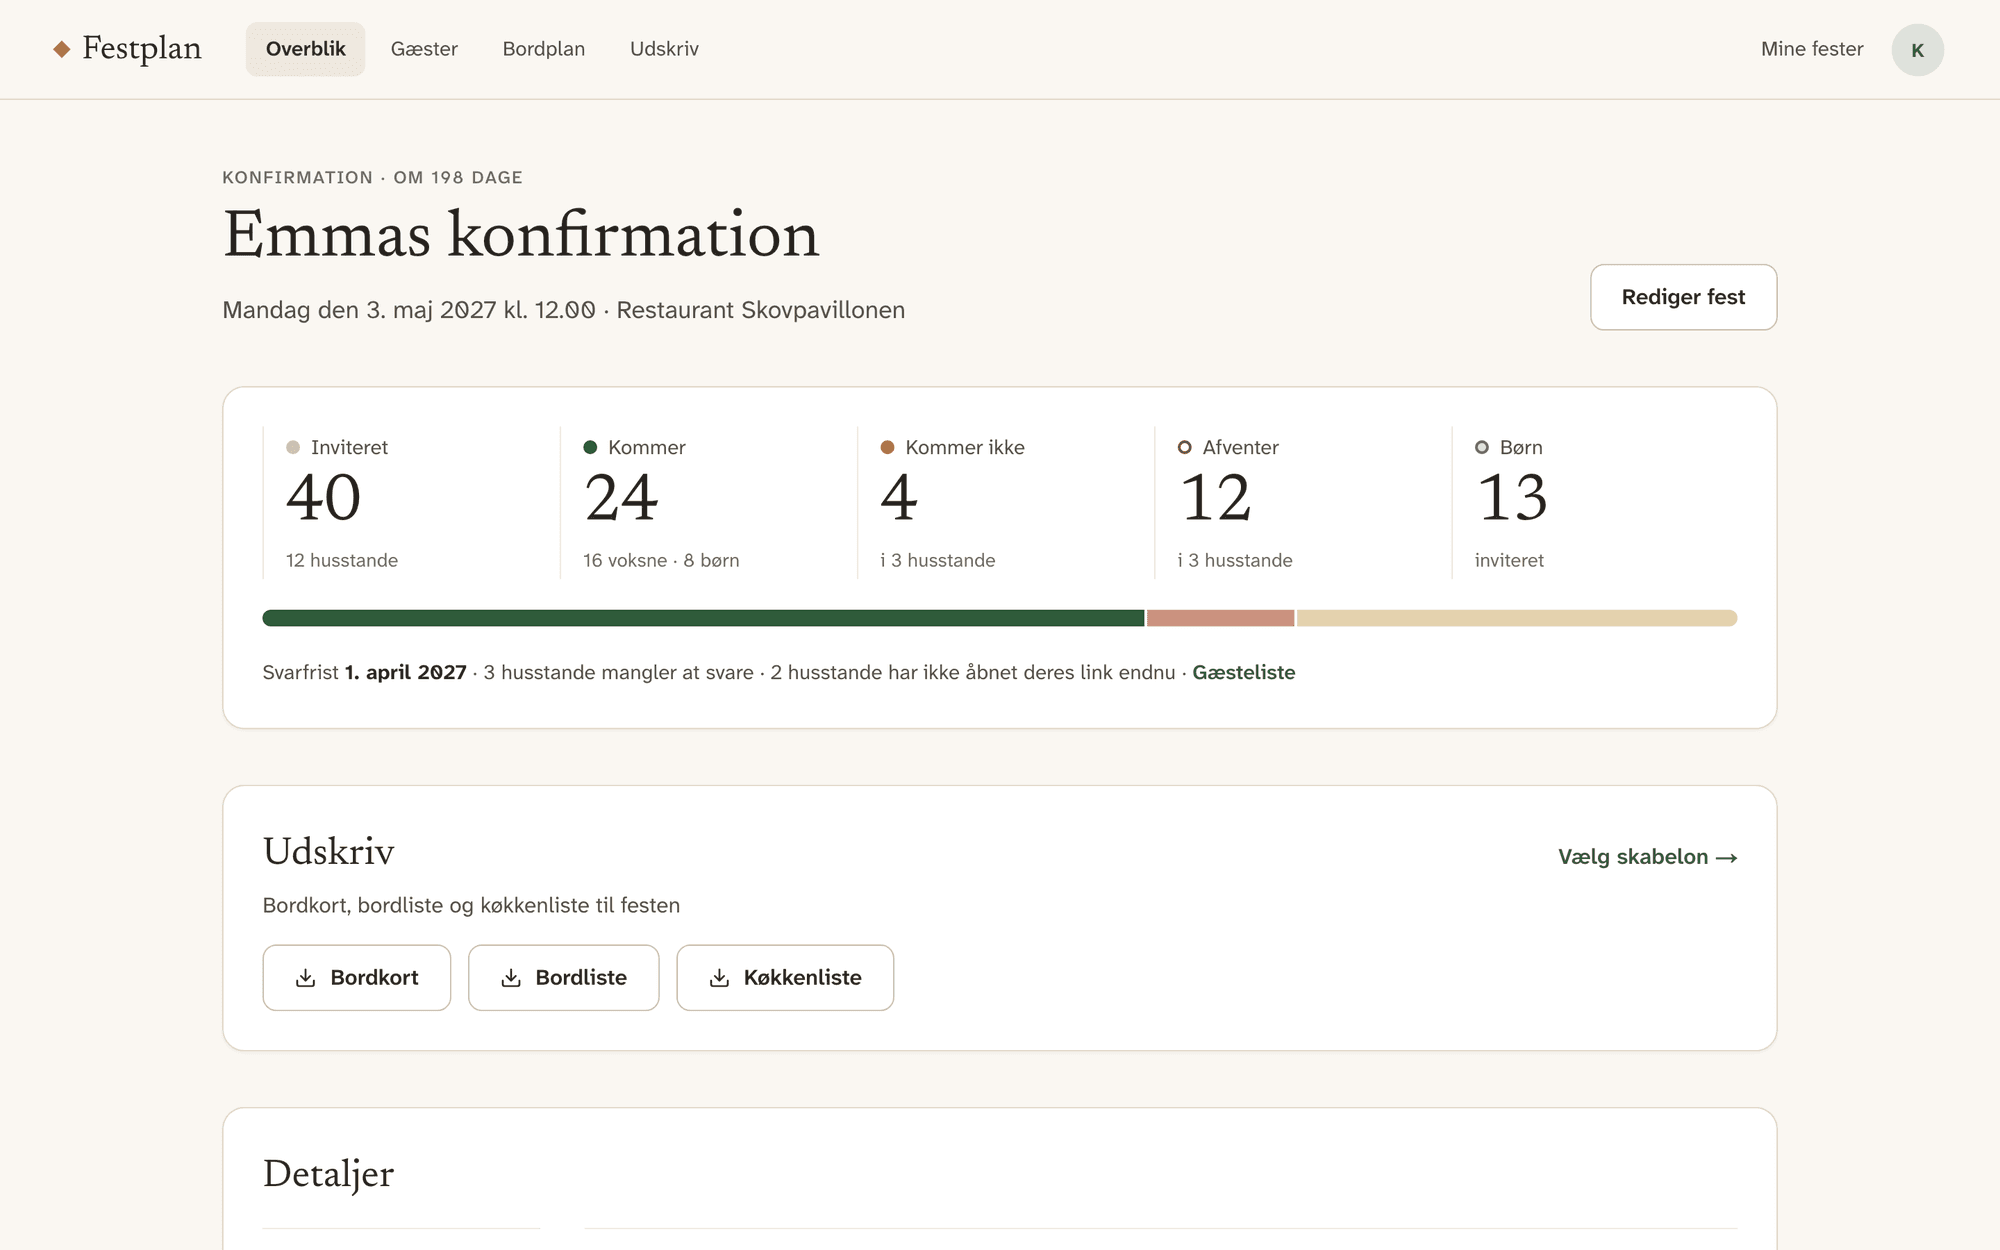
Task: Open the Udskriv tab in navigation
Action: pos(664,49)
